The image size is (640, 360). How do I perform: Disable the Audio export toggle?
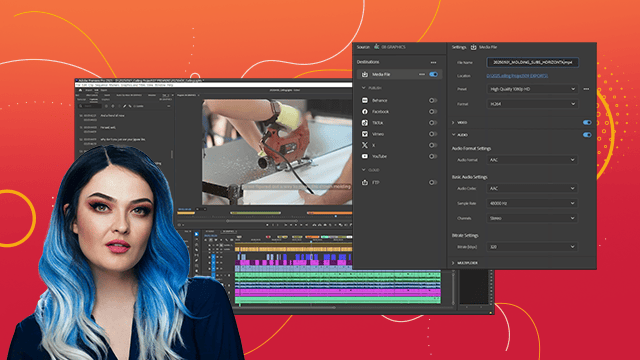pyautogui.click(x=587, y=135)
